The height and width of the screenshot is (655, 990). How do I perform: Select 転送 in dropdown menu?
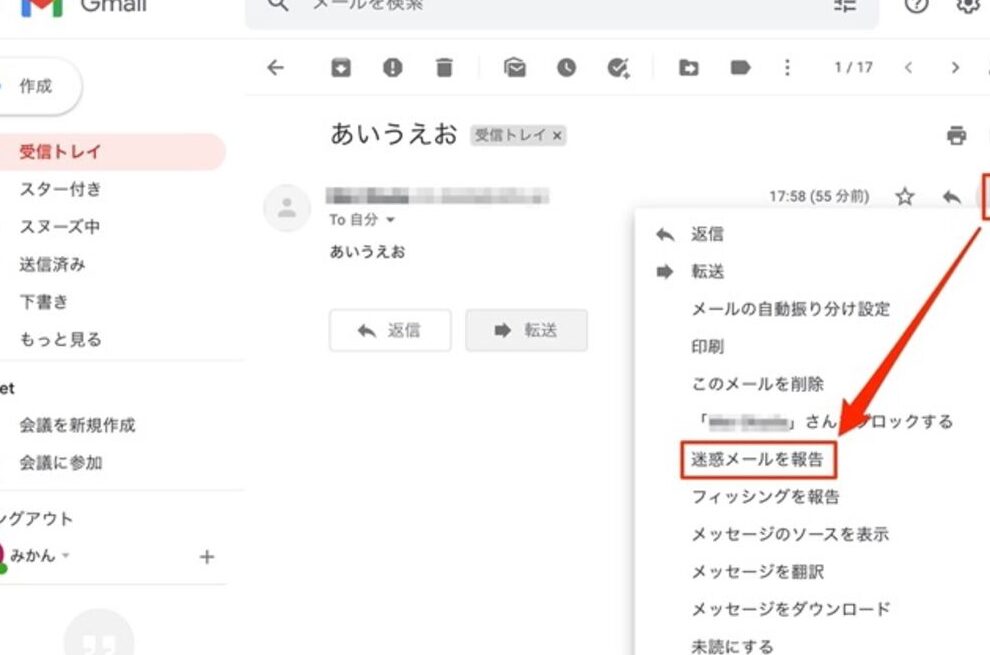pyautogui.click(x=707, y=272)
